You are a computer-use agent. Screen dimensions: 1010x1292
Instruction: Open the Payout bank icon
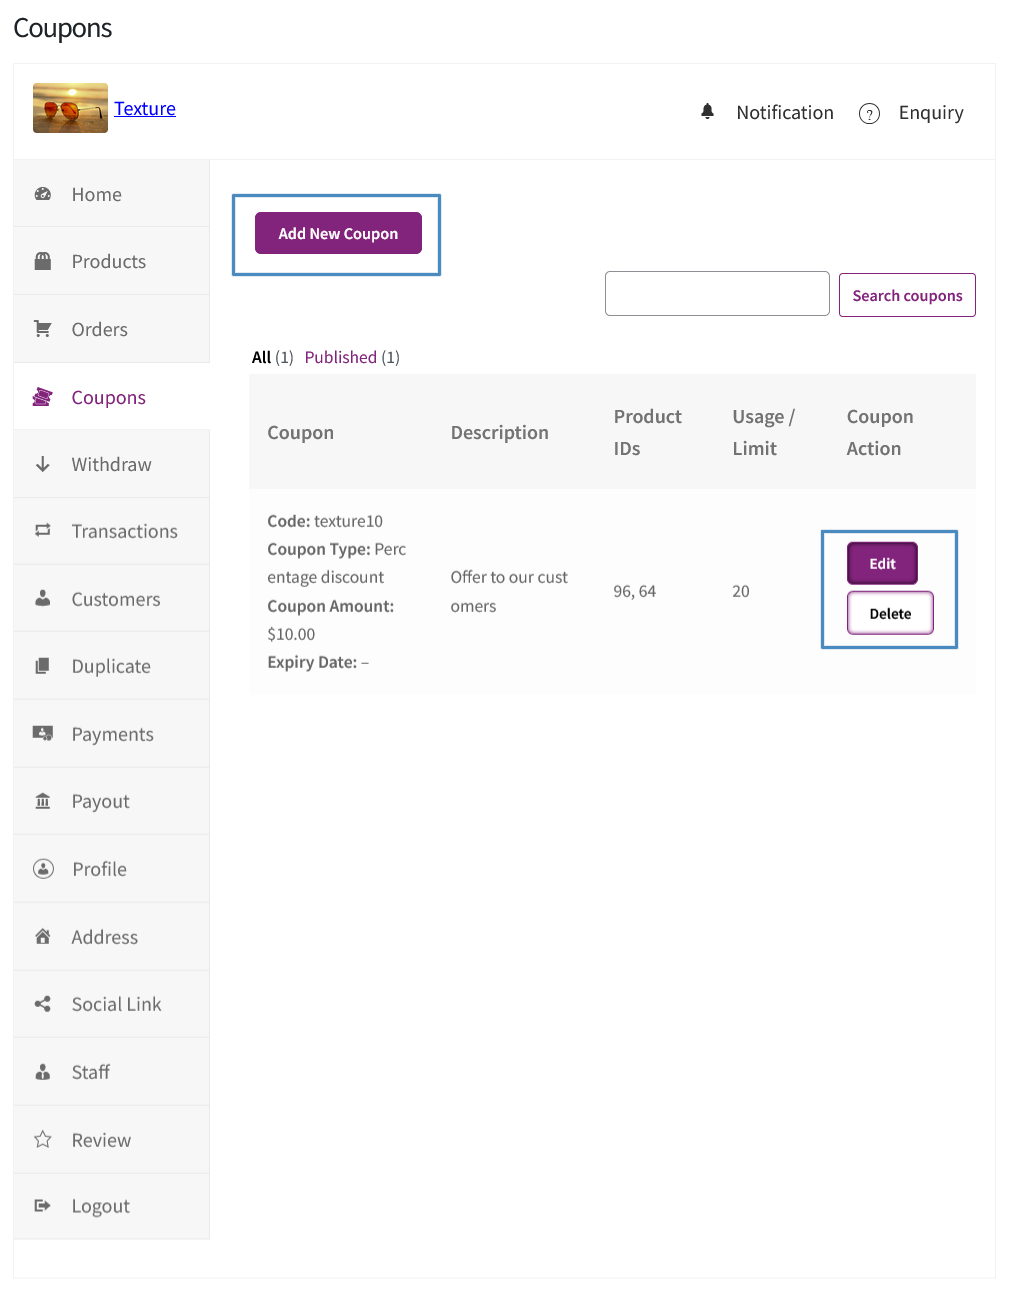click(43, 800)
